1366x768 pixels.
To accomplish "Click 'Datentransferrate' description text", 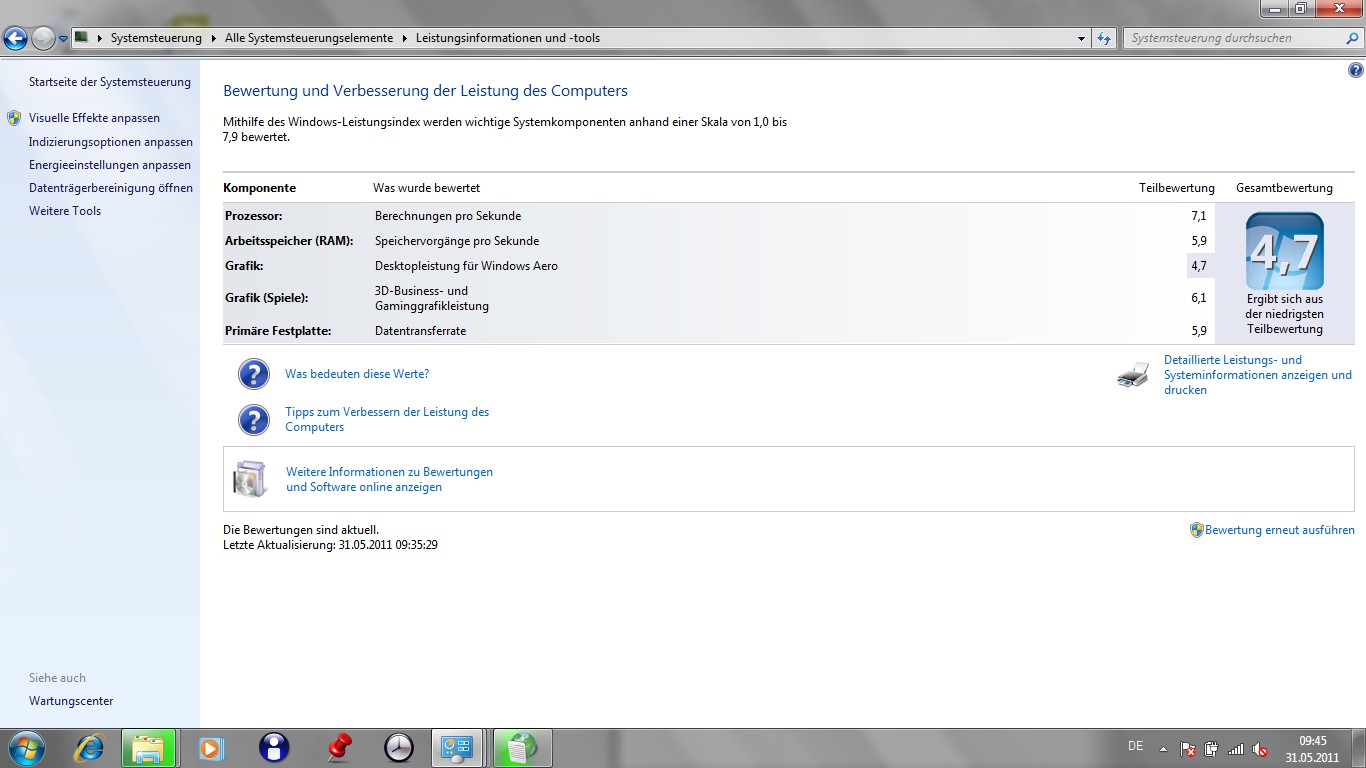I will [x=420, y=331].
